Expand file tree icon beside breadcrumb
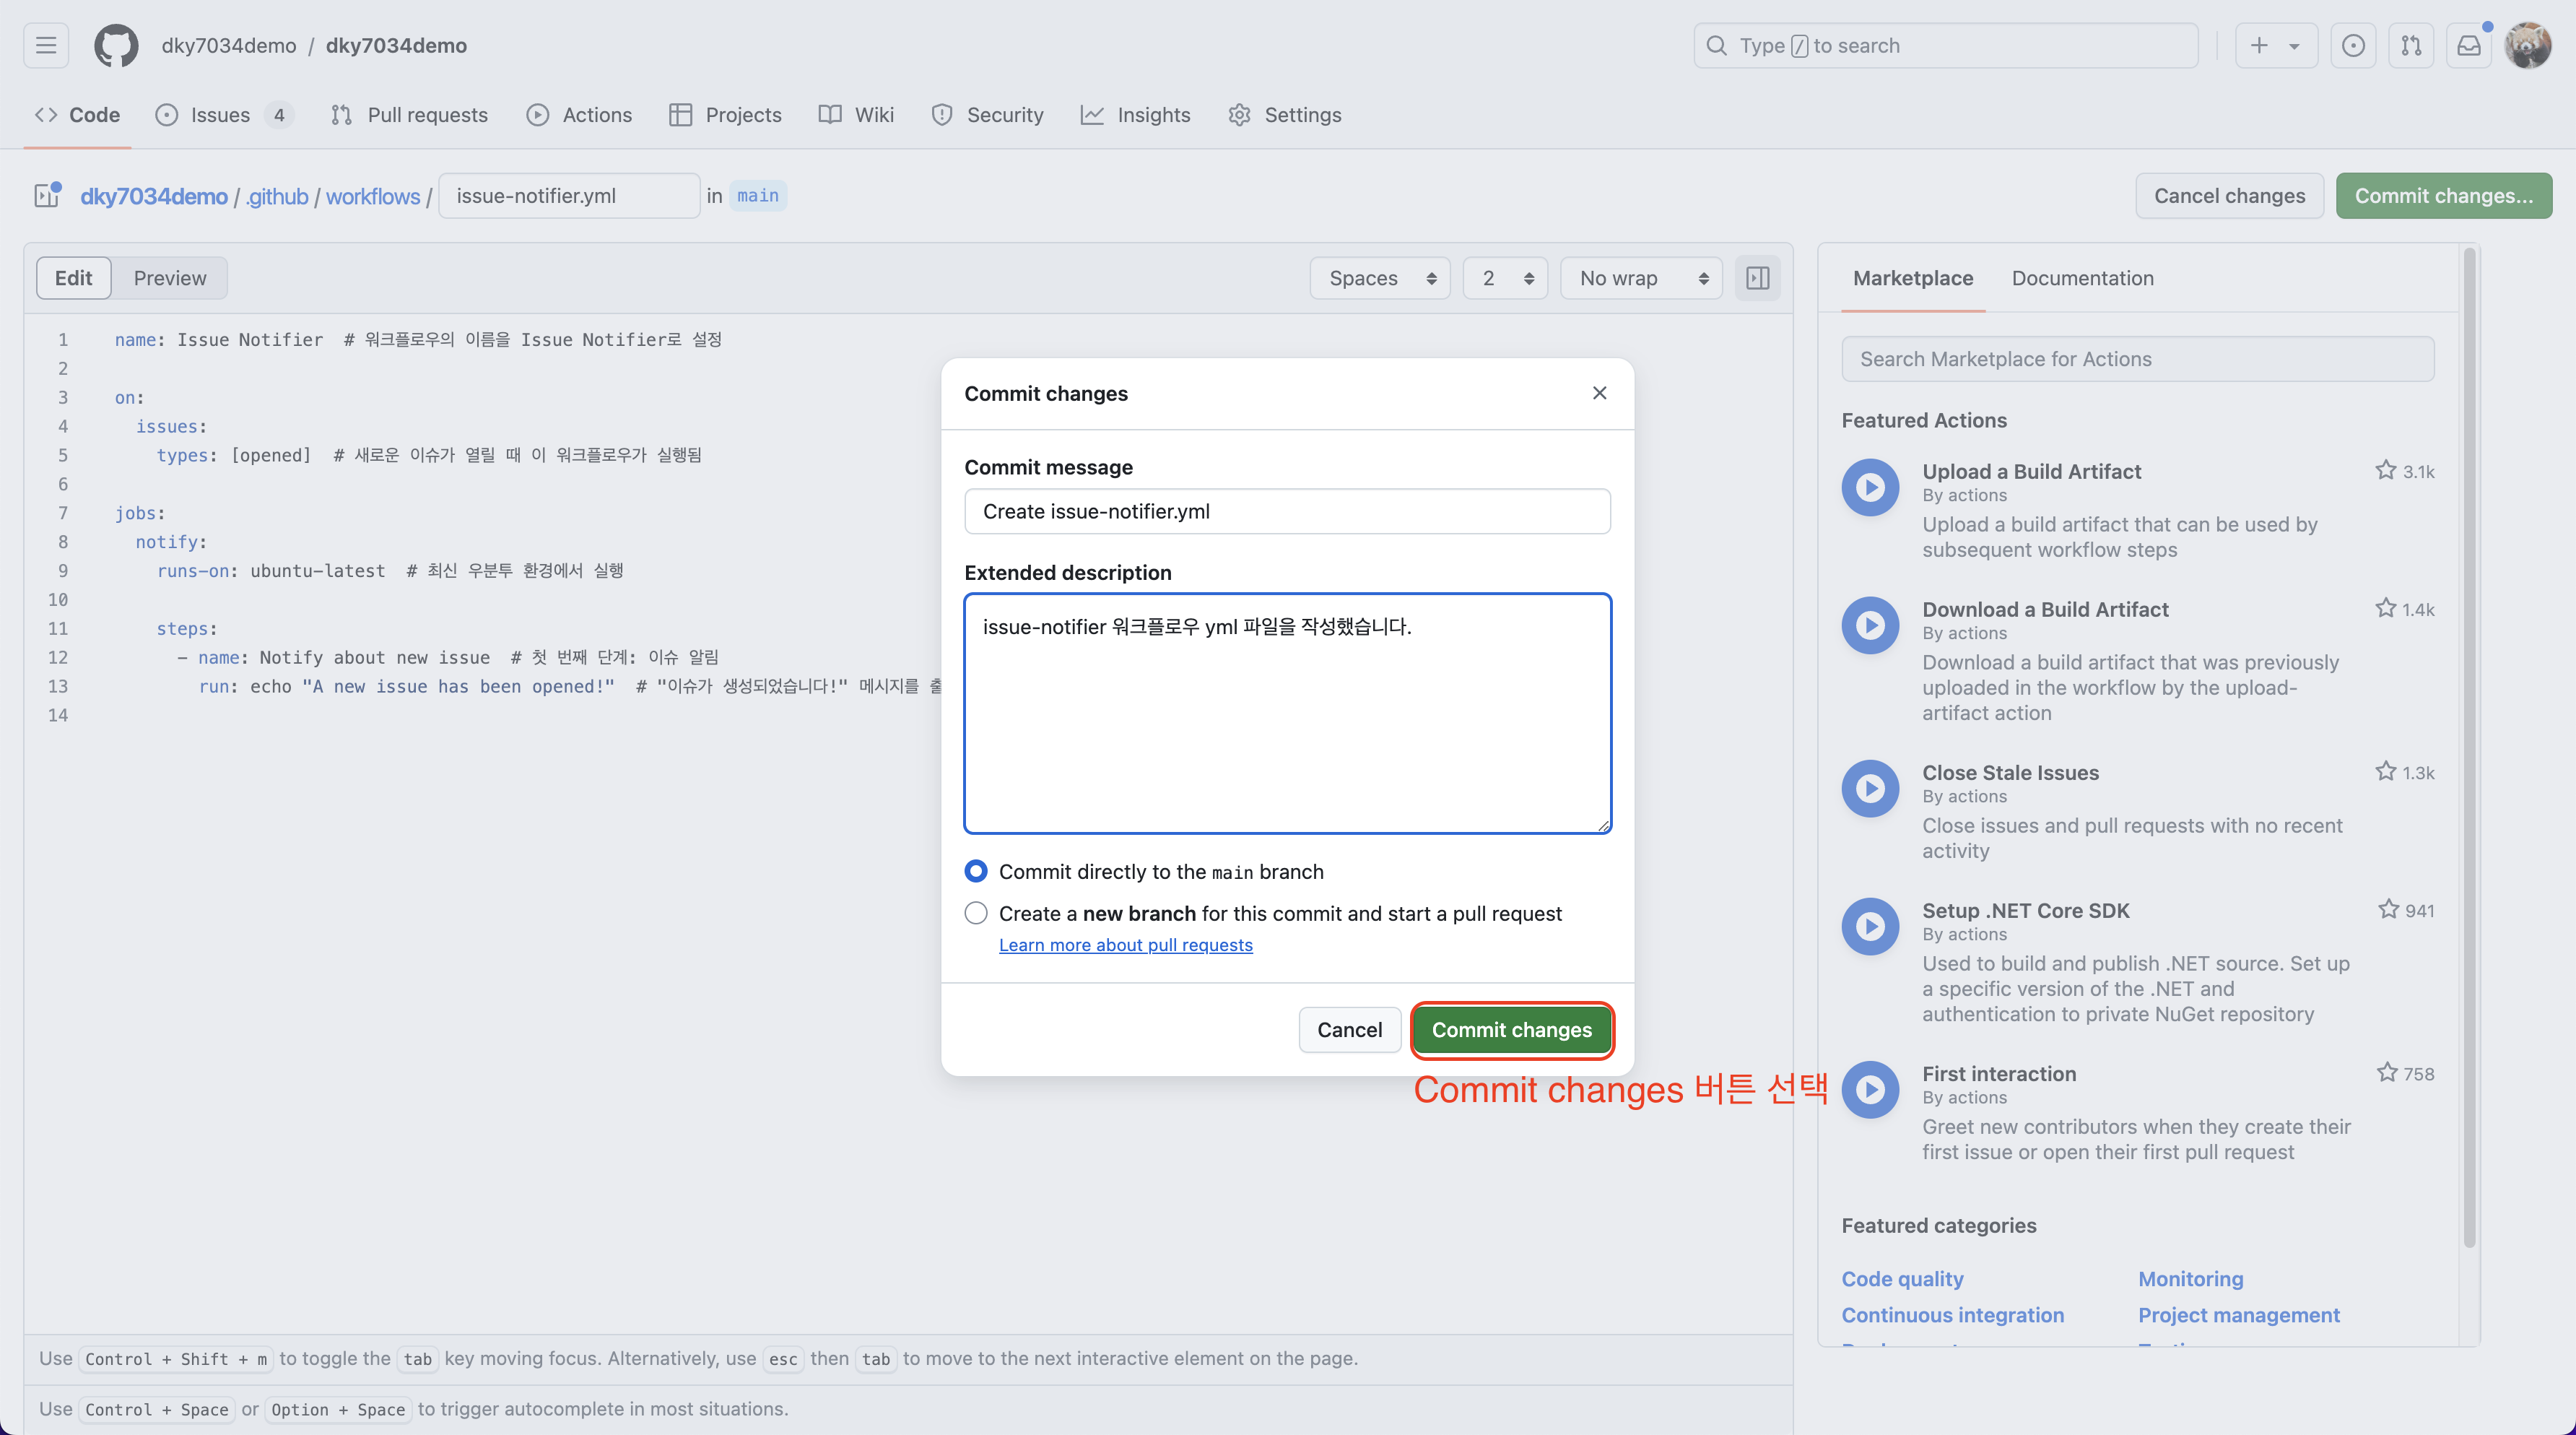The height and width of the screenshot is (1435, 2576). [47, 195]
